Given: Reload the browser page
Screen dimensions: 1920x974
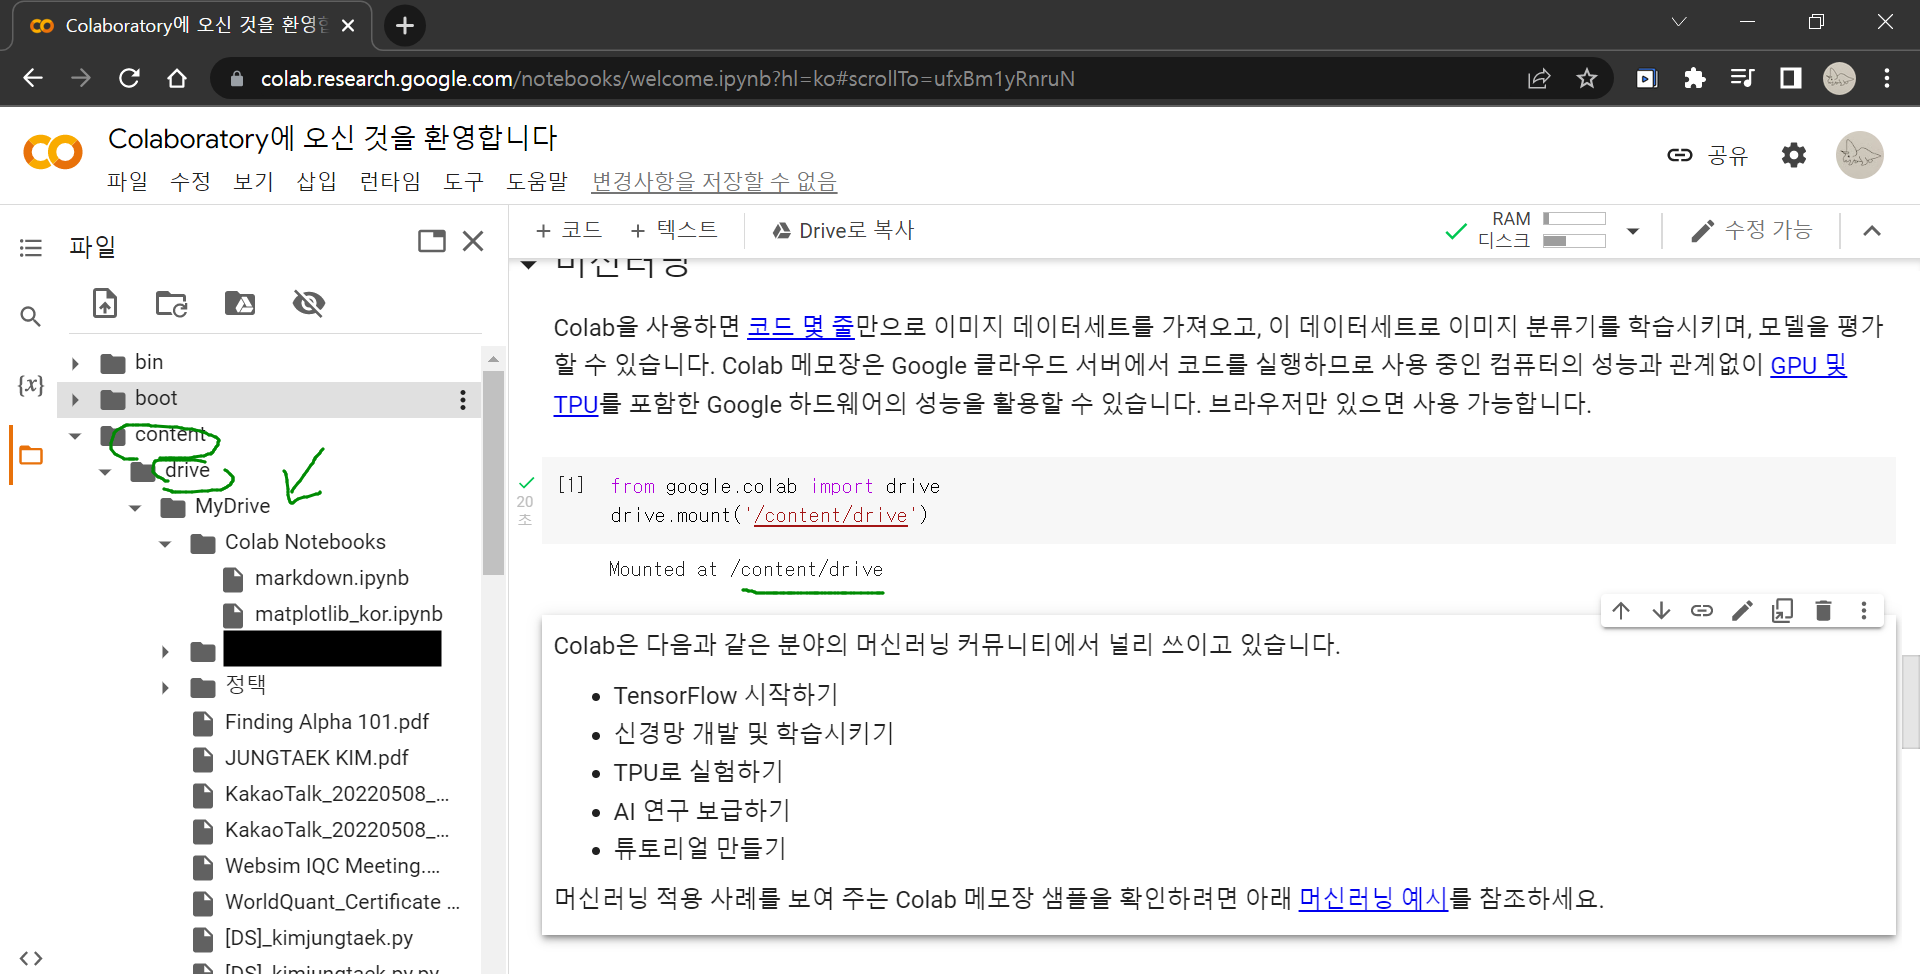Looking at the screenshot, I should (x=129, y=78).
